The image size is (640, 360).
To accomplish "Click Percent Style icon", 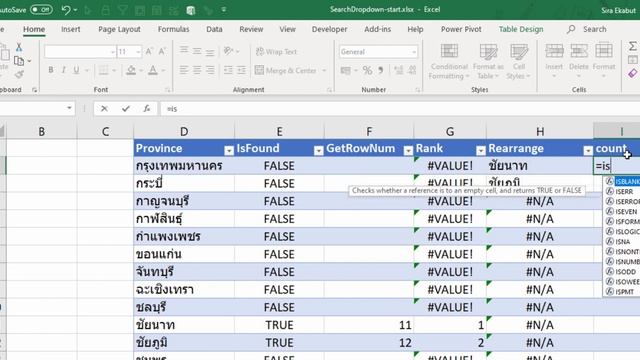I will (367, 71).
